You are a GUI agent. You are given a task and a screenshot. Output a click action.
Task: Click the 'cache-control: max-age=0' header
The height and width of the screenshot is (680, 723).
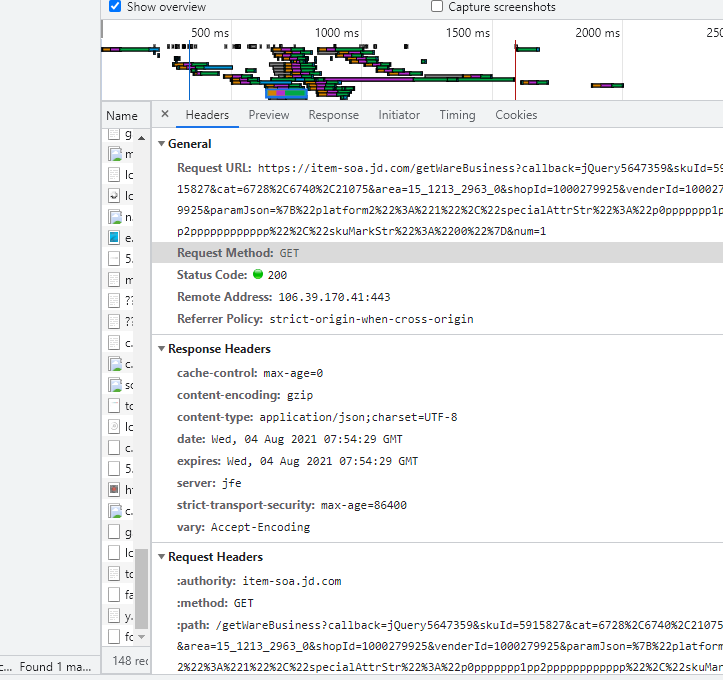(x=250, y=373)
